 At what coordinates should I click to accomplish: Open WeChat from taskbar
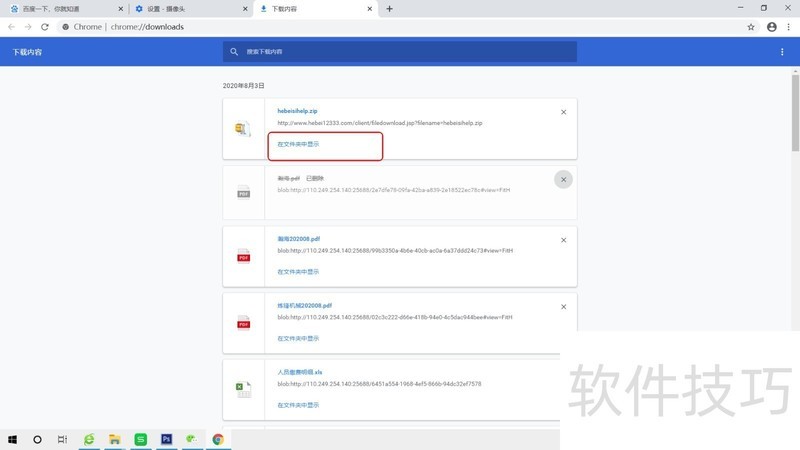point(192,439)
